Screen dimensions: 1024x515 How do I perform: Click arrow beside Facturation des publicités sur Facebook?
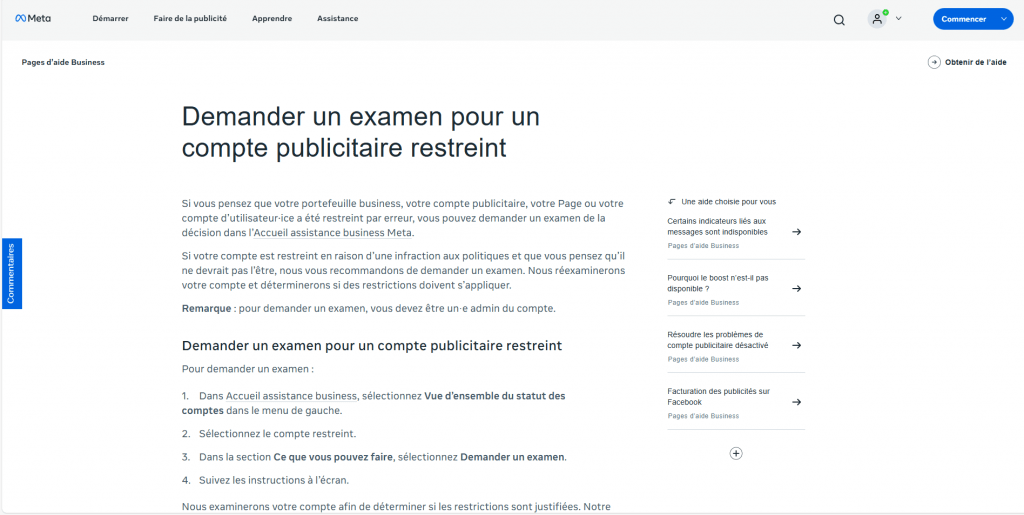[x=796, y=402]
